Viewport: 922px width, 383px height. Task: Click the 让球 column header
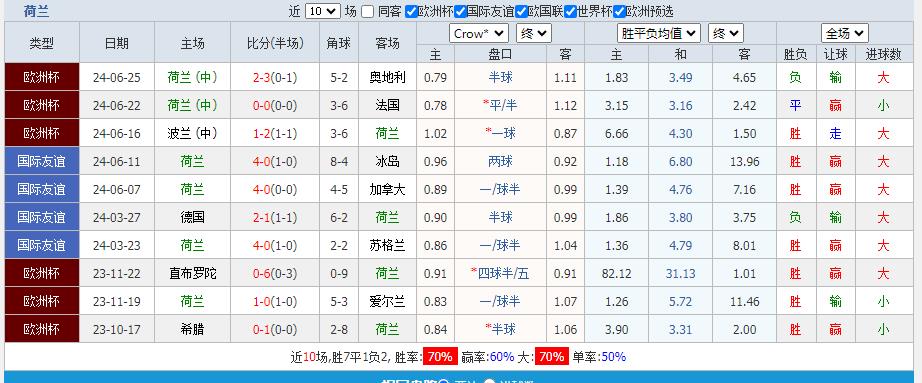point(836,55)
